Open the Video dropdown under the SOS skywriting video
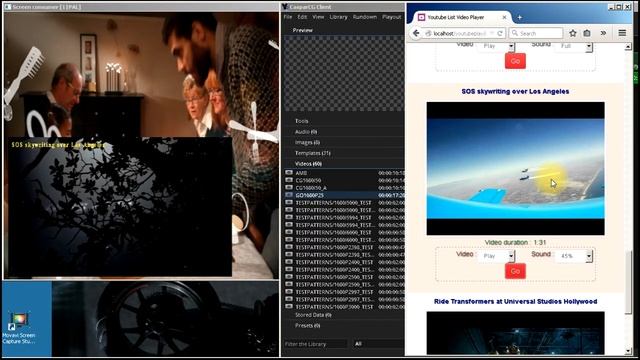 tap(496, 256)
